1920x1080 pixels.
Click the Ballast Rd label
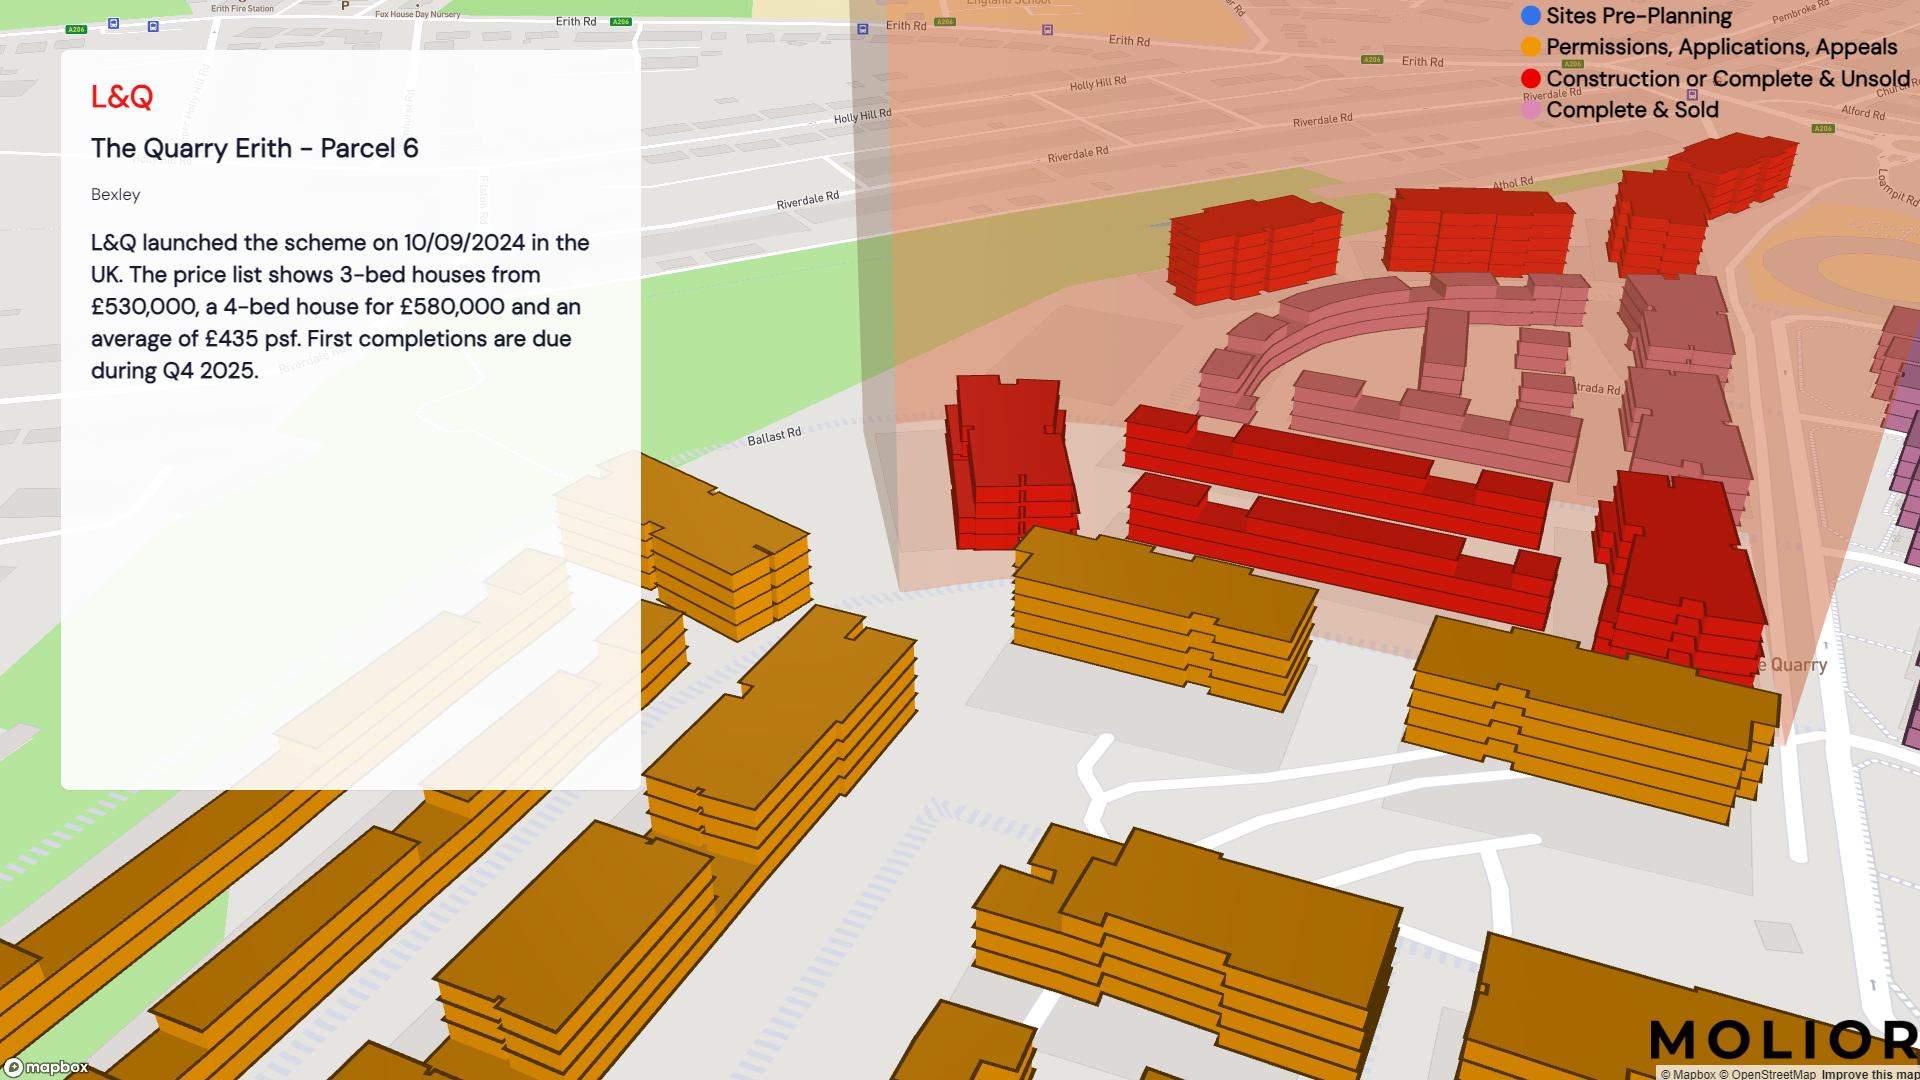(774, 437)
